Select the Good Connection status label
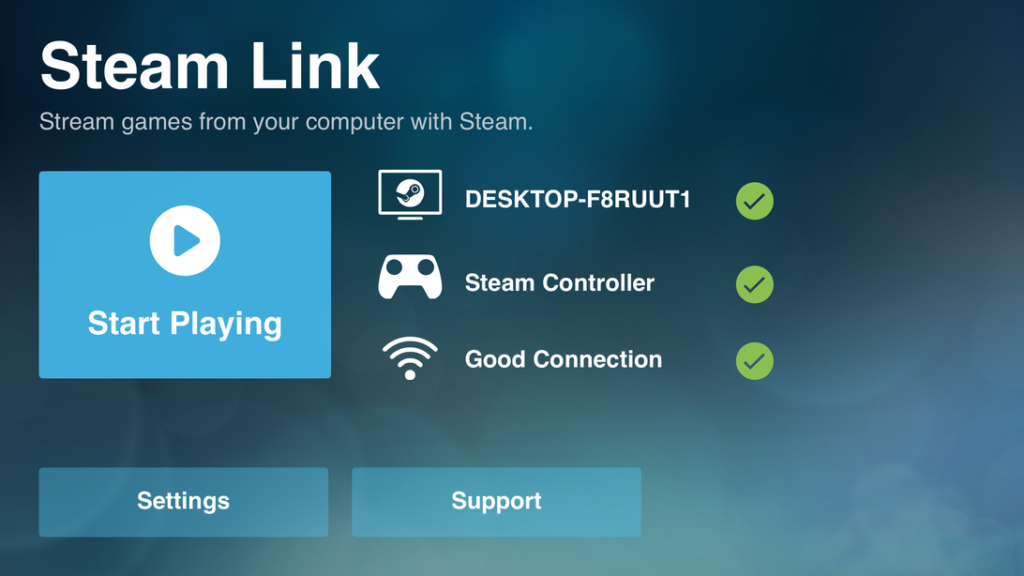1024x576 pixels. pyautogui.click(x=563, y=359)
